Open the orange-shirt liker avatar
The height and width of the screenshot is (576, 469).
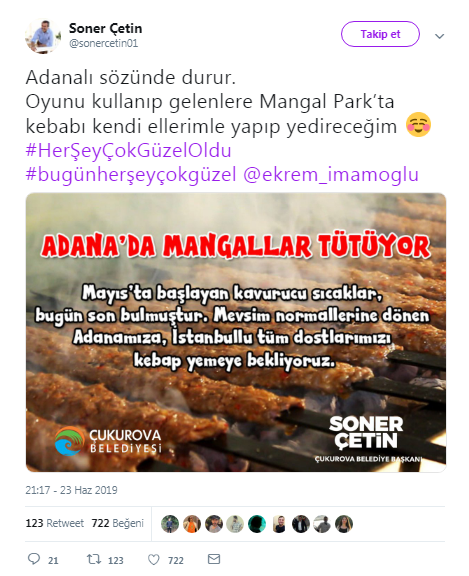(192, 524)
